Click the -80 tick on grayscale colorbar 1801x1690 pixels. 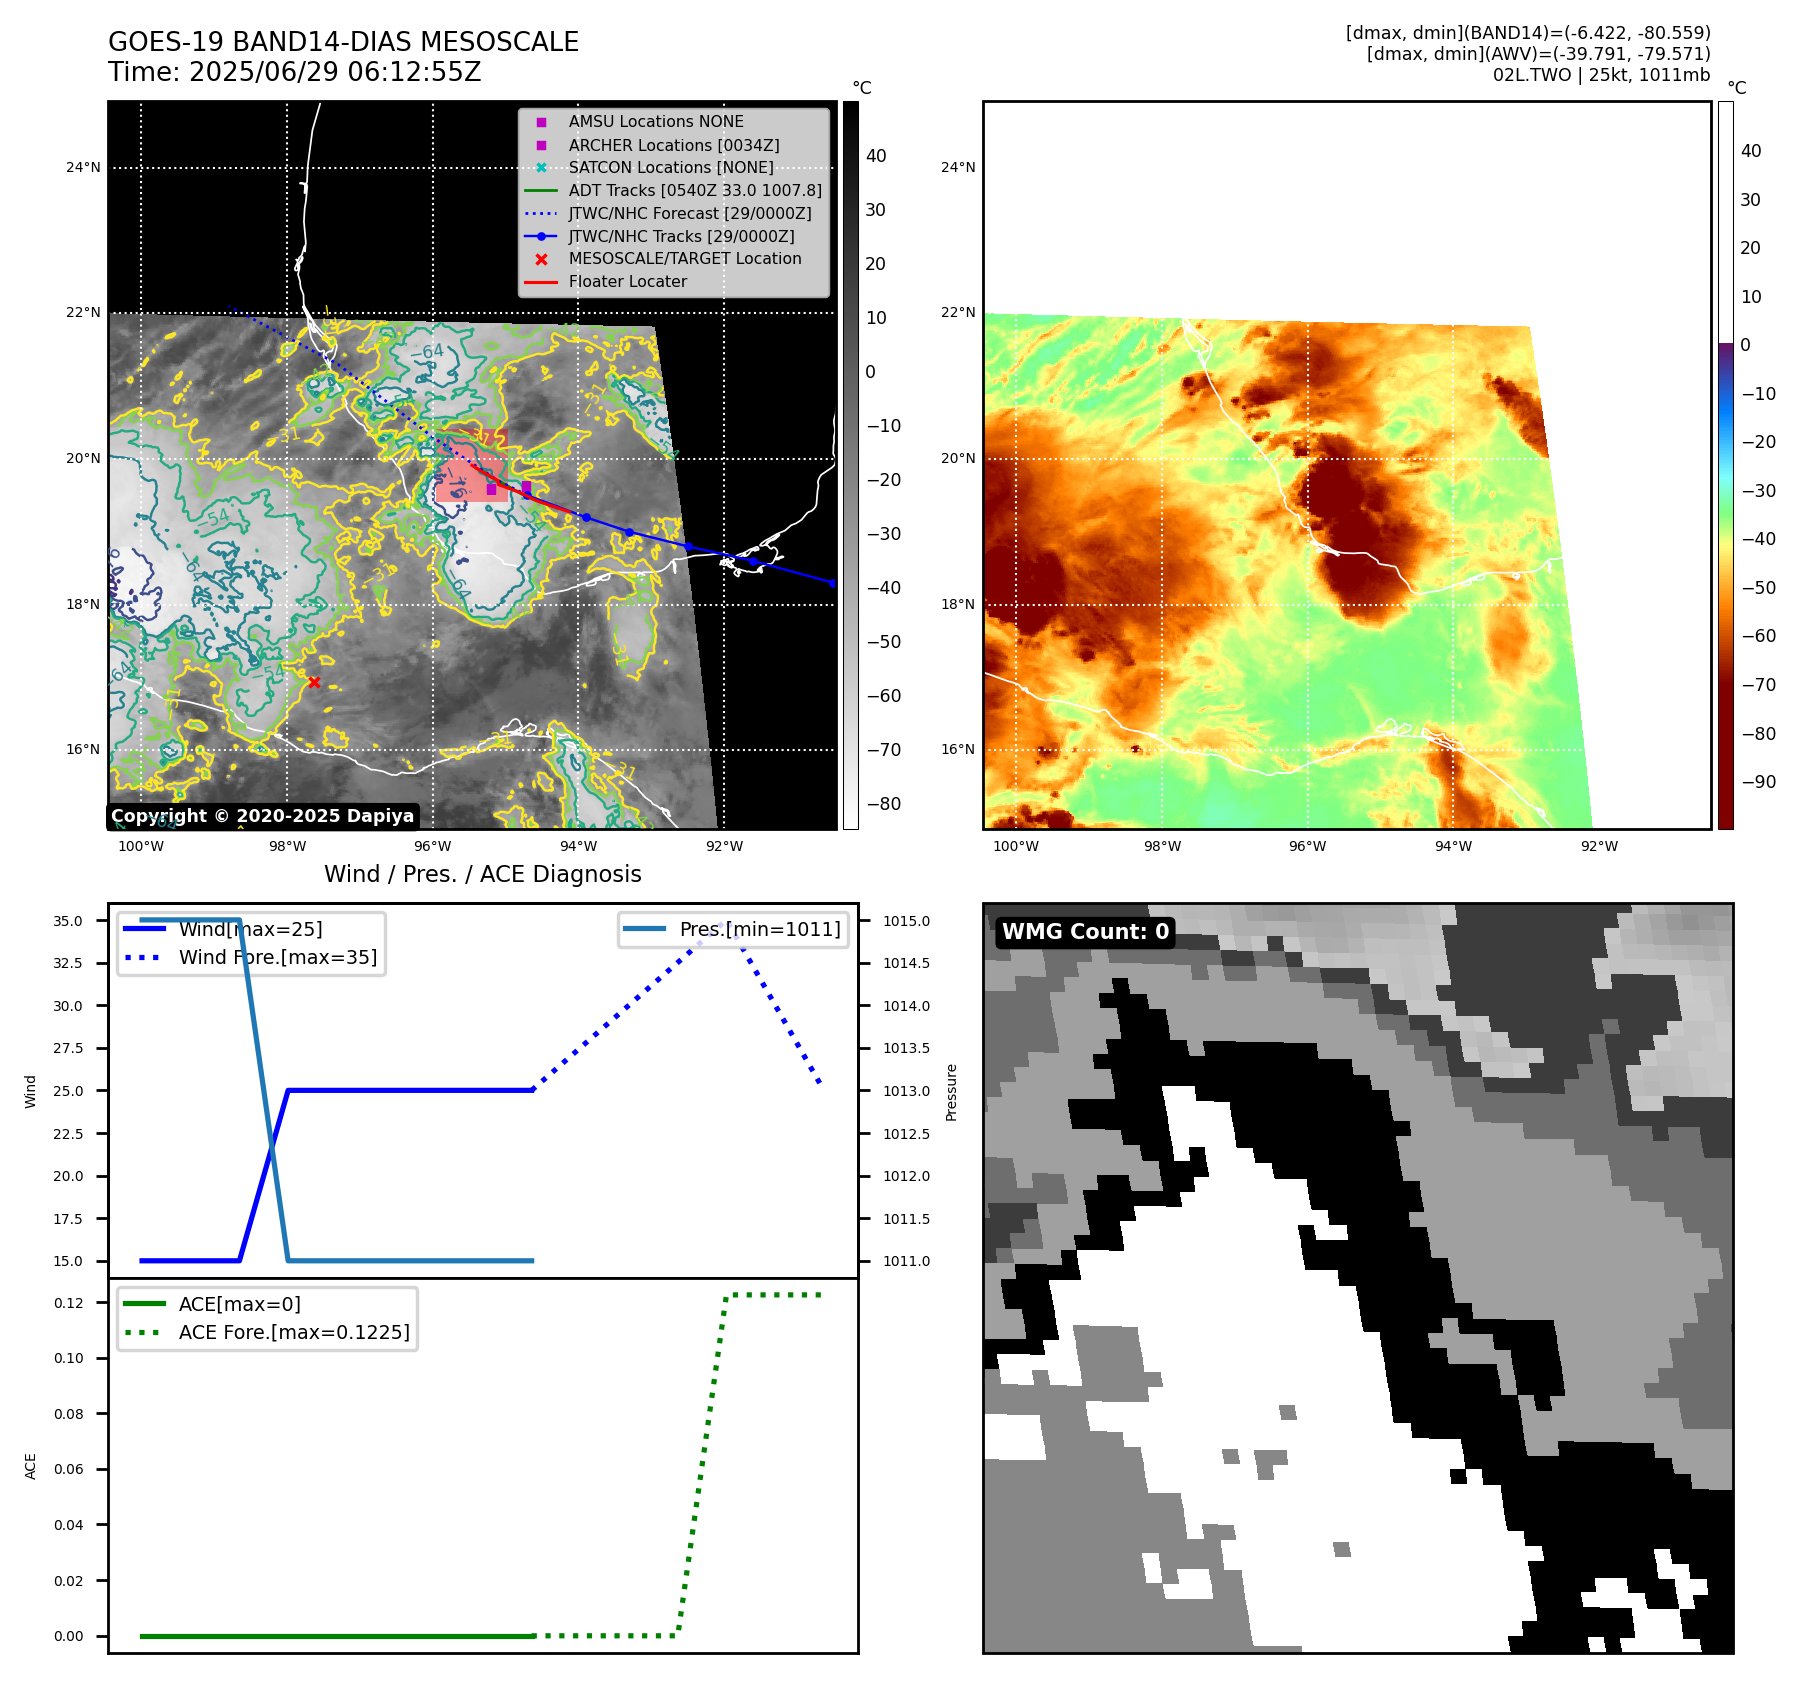pyautogui.click(x=884, y=804)
